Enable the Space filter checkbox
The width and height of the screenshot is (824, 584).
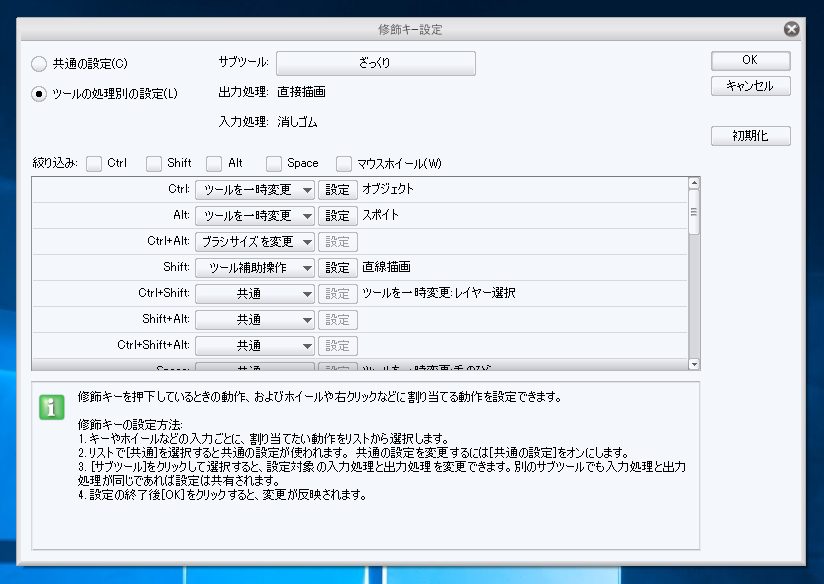[274, 163]
